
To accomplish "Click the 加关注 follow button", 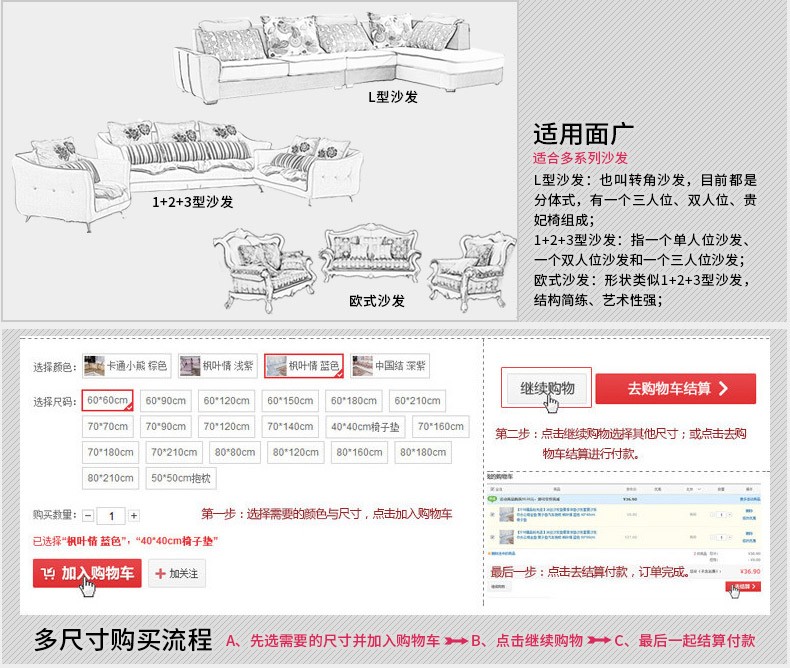I will coord(177,574).
